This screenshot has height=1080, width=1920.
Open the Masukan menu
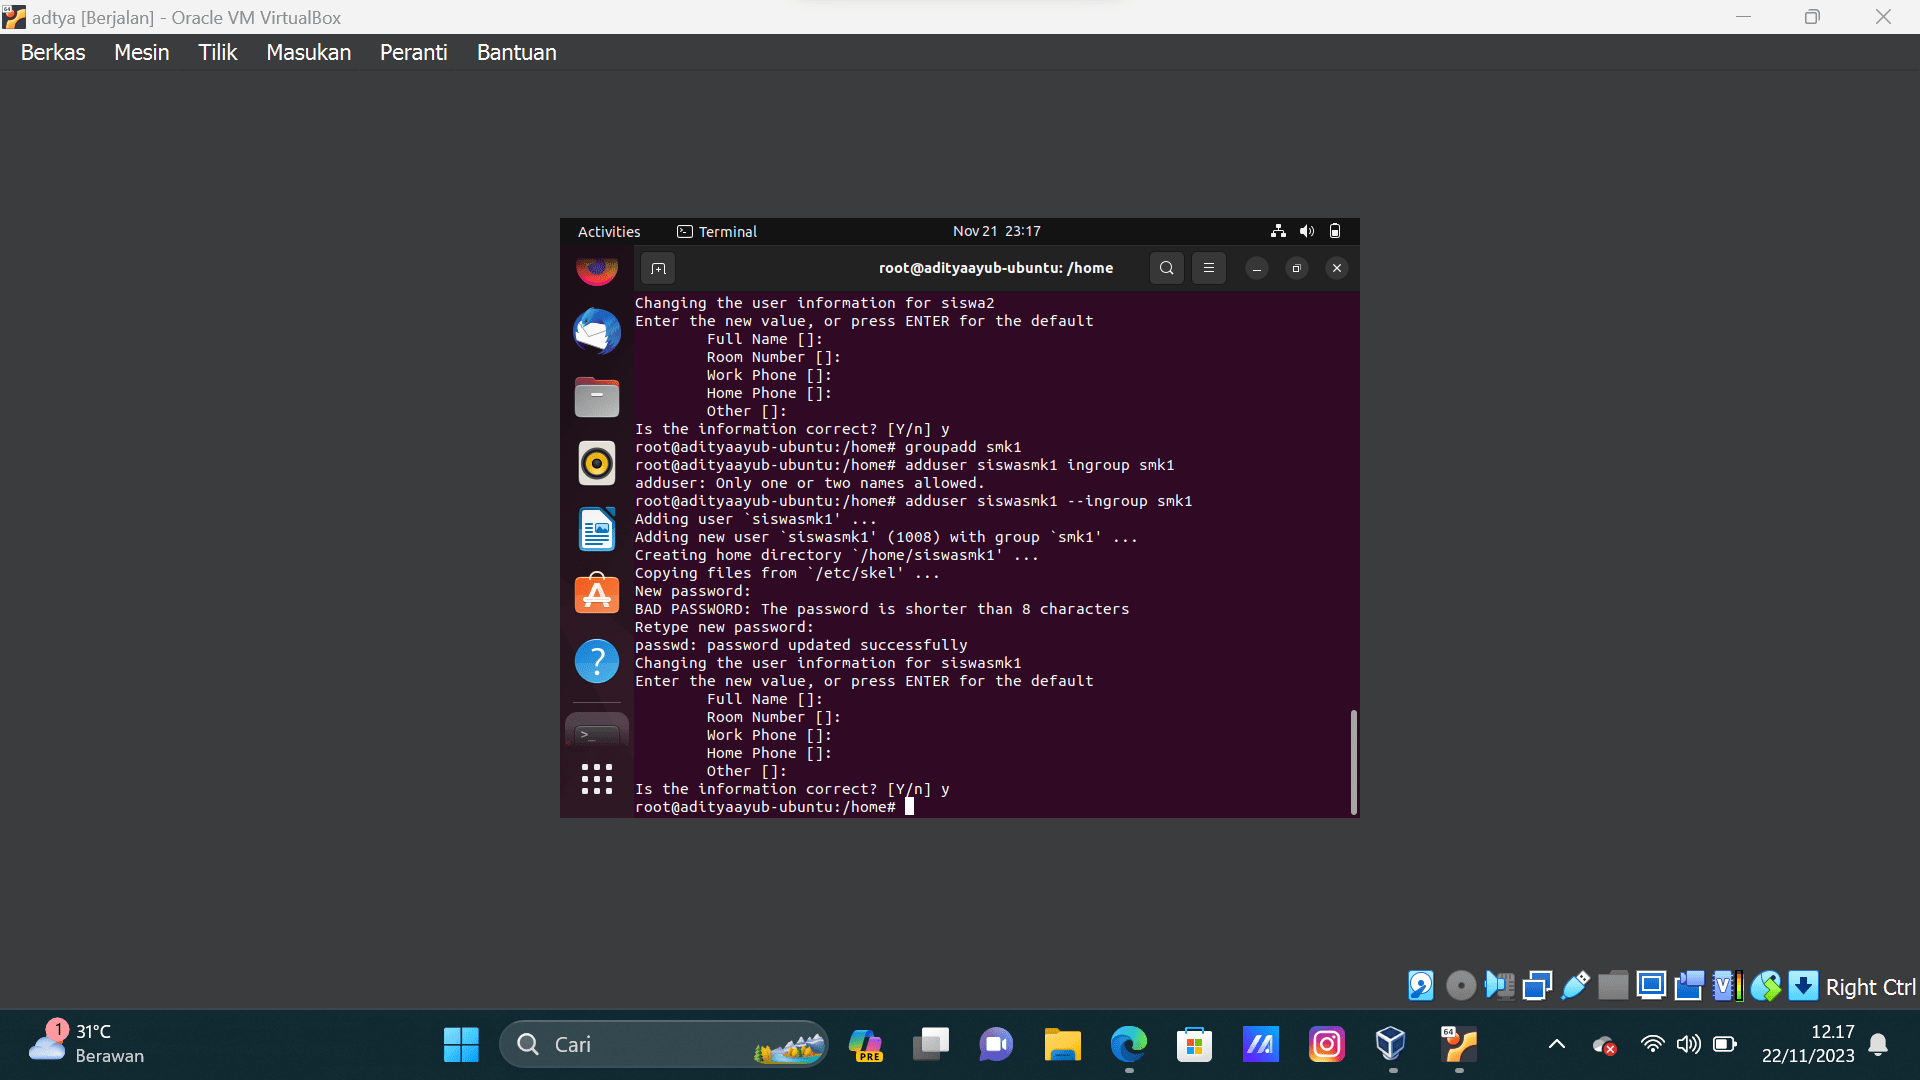tap(308, 53)
